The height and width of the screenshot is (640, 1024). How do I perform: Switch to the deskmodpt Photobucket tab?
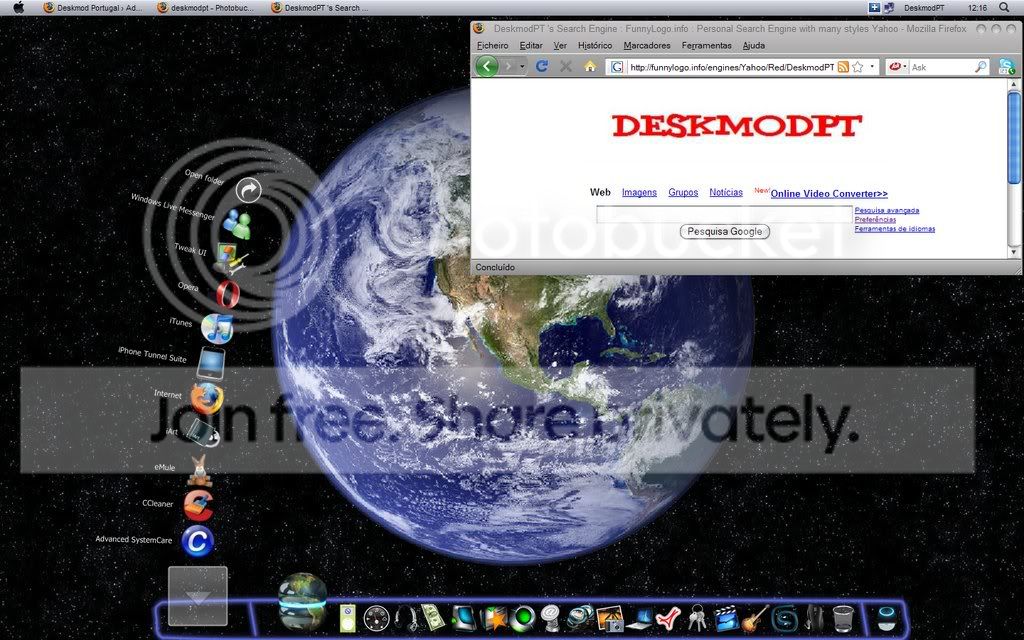point(205,7)
